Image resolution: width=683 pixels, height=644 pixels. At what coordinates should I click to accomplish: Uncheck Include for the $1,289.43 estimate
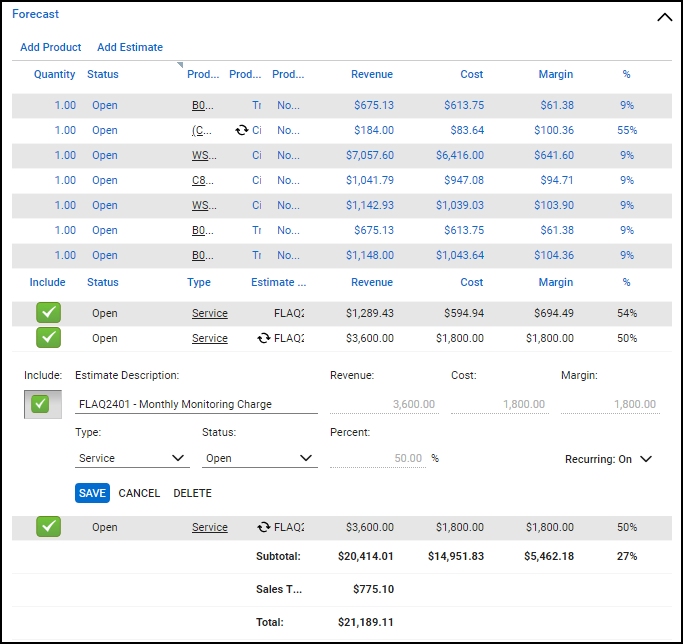point(48,313)
